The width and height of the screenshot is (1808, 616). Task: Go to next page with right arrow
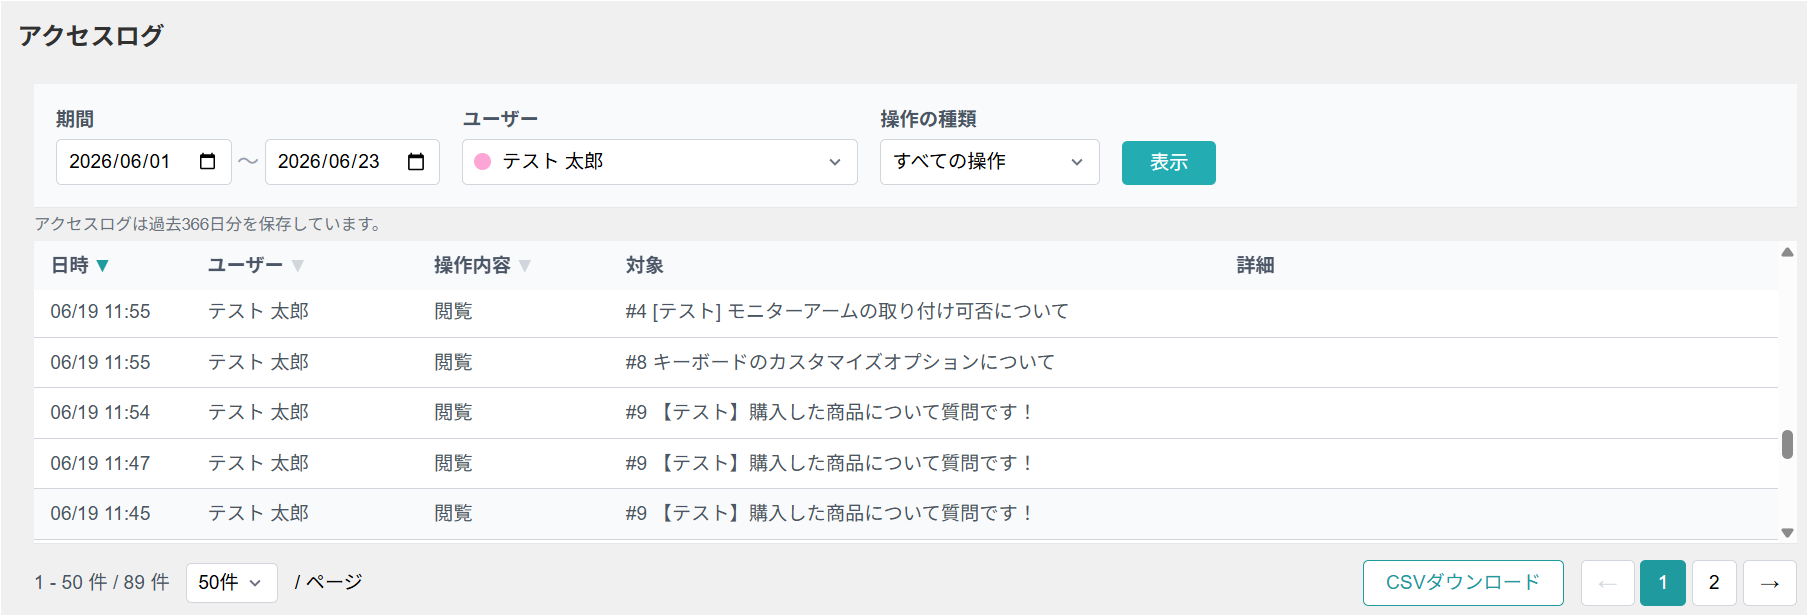1769,583
